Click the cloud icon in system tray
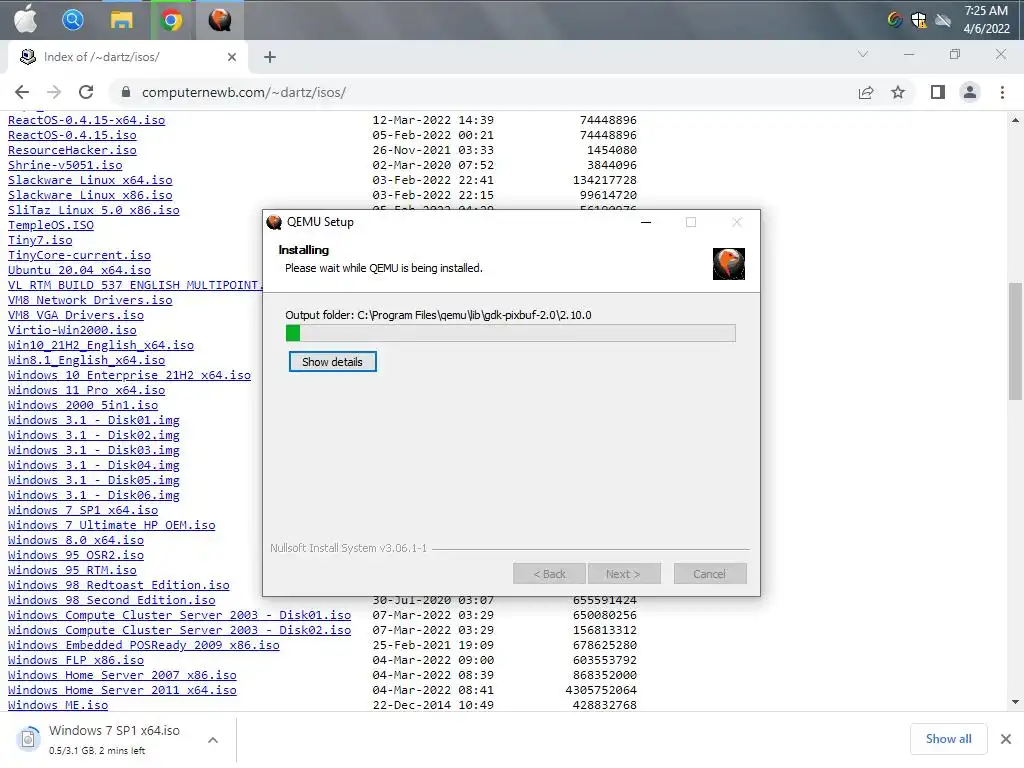1024x768 pixels. click(943, 20)
